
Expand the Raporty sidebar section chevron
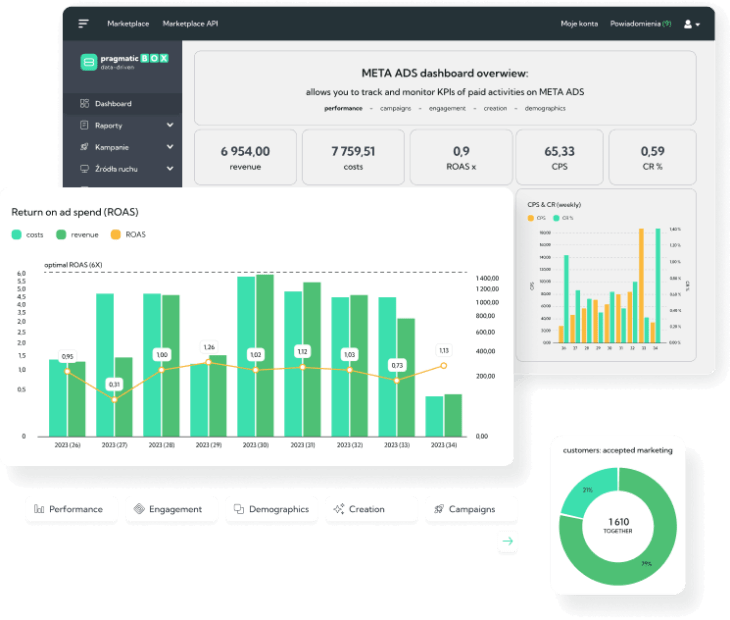[170, 126]
